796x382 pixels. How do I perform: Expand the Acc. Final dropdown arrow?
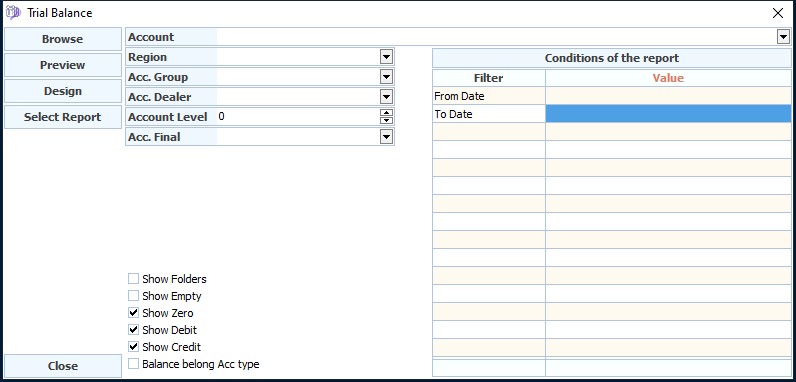386,137
